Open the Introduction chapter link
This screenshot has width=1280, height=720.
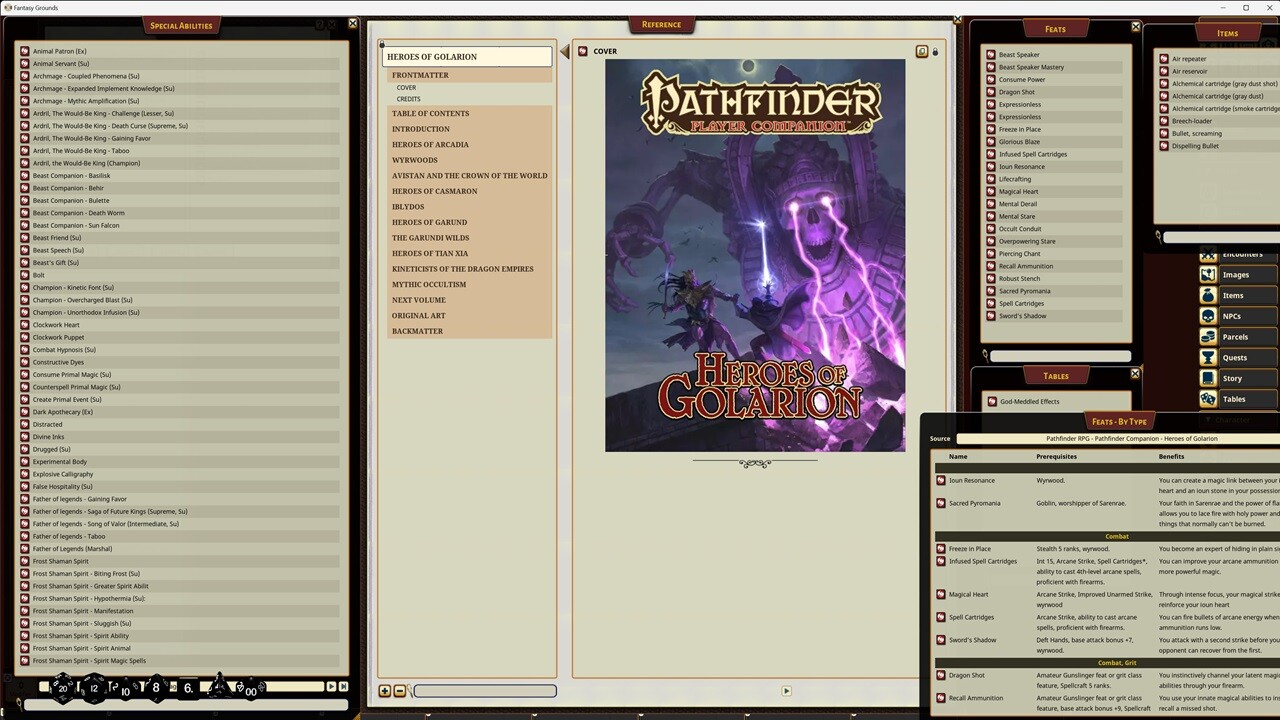[421, 128]
